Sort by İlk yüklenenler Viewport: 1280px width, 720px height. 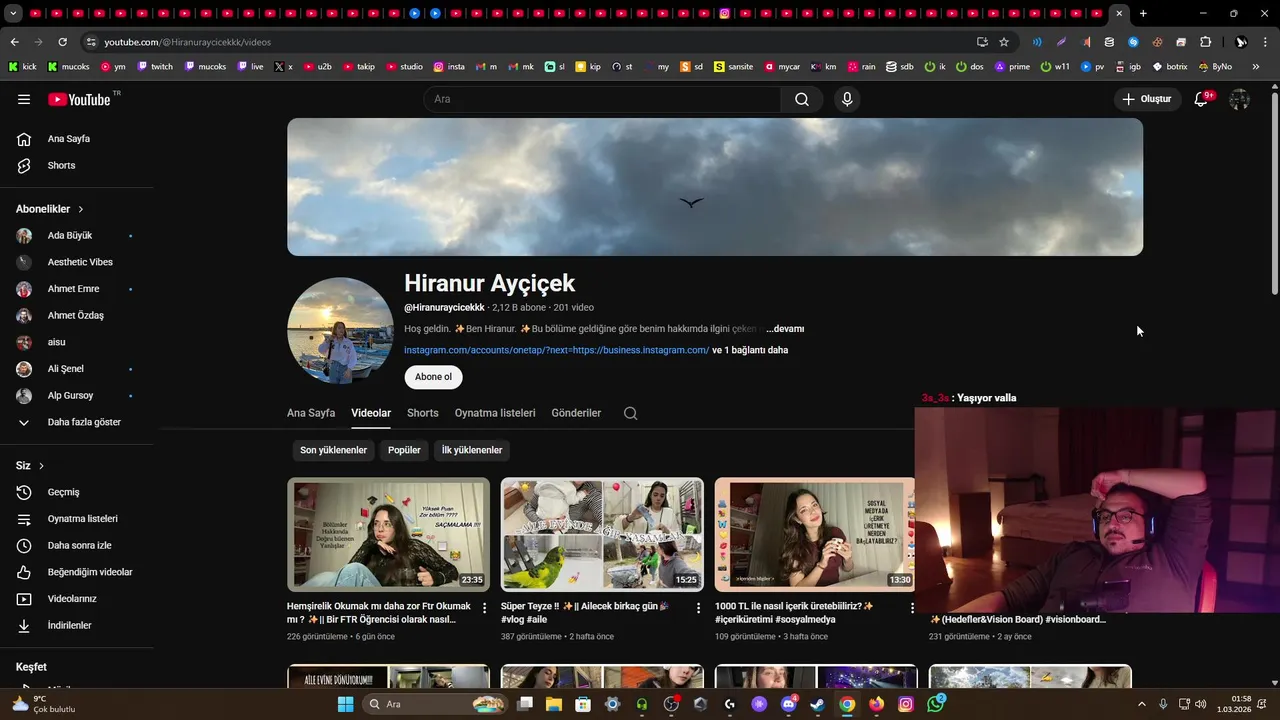[472, 450]
